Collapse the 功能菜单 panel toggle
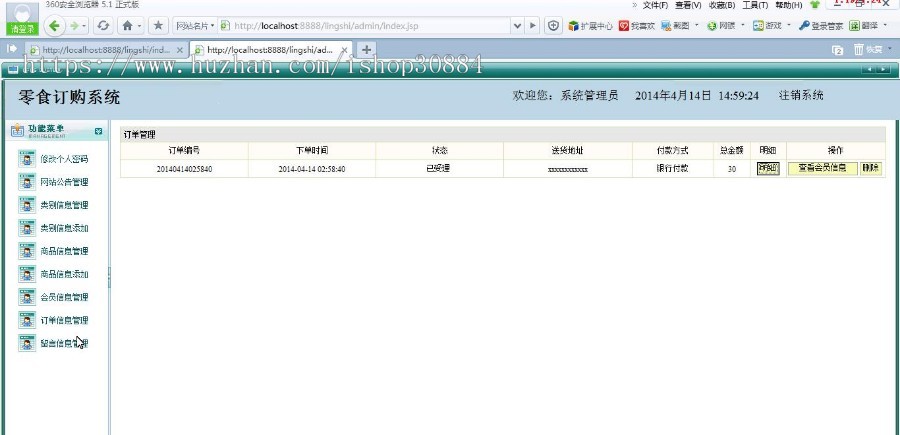The height and width of the screenshot is (435, 900). (x=99, y=131)
